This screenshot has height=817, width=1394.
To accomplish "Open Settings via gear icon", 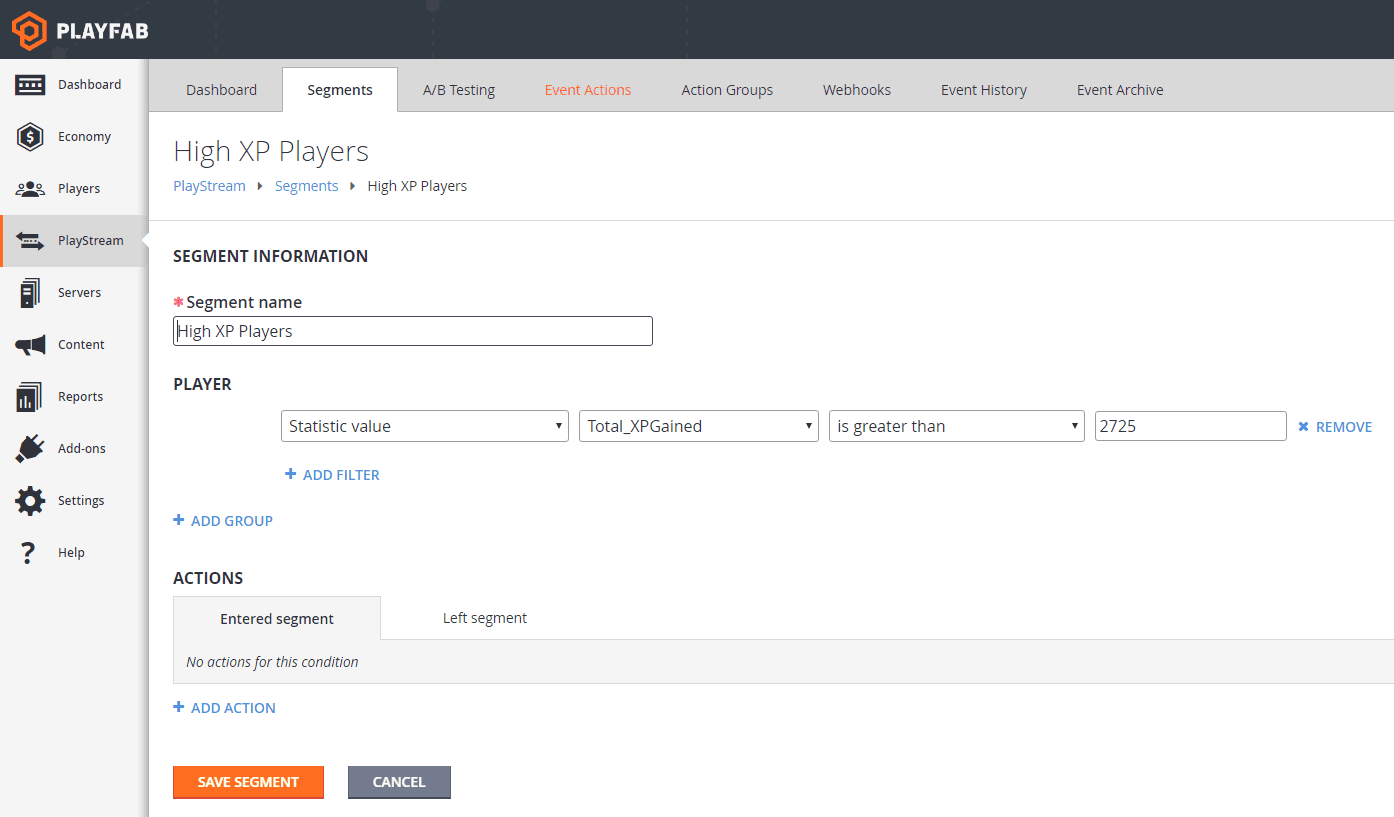I will coord(30,501).
